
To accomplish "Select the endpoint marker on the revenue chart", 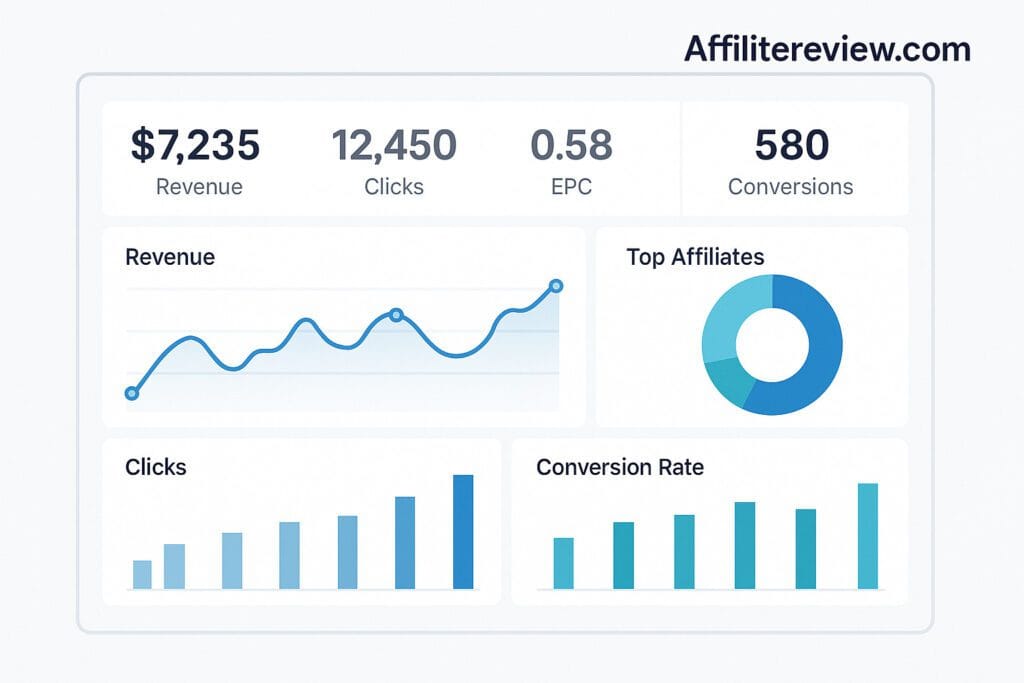I will pyautogui.click(x=556, y=286).
